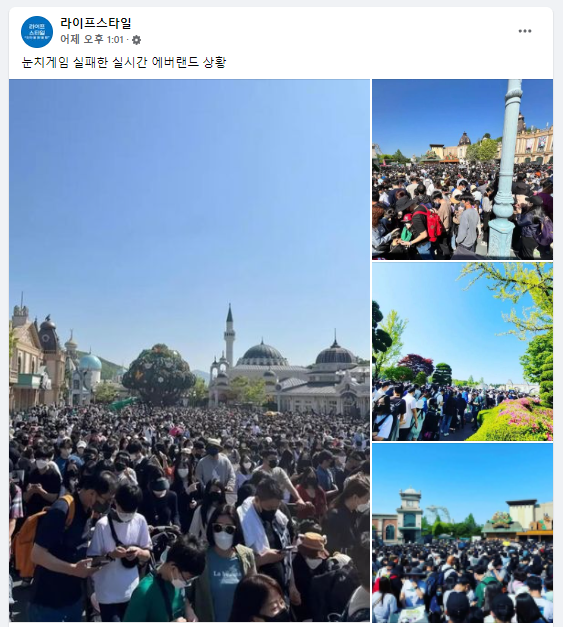The height and width of the screenshot is (627, 563).
Task: Visit the 라이프스타일 page name link
Action: click(96, 23)
